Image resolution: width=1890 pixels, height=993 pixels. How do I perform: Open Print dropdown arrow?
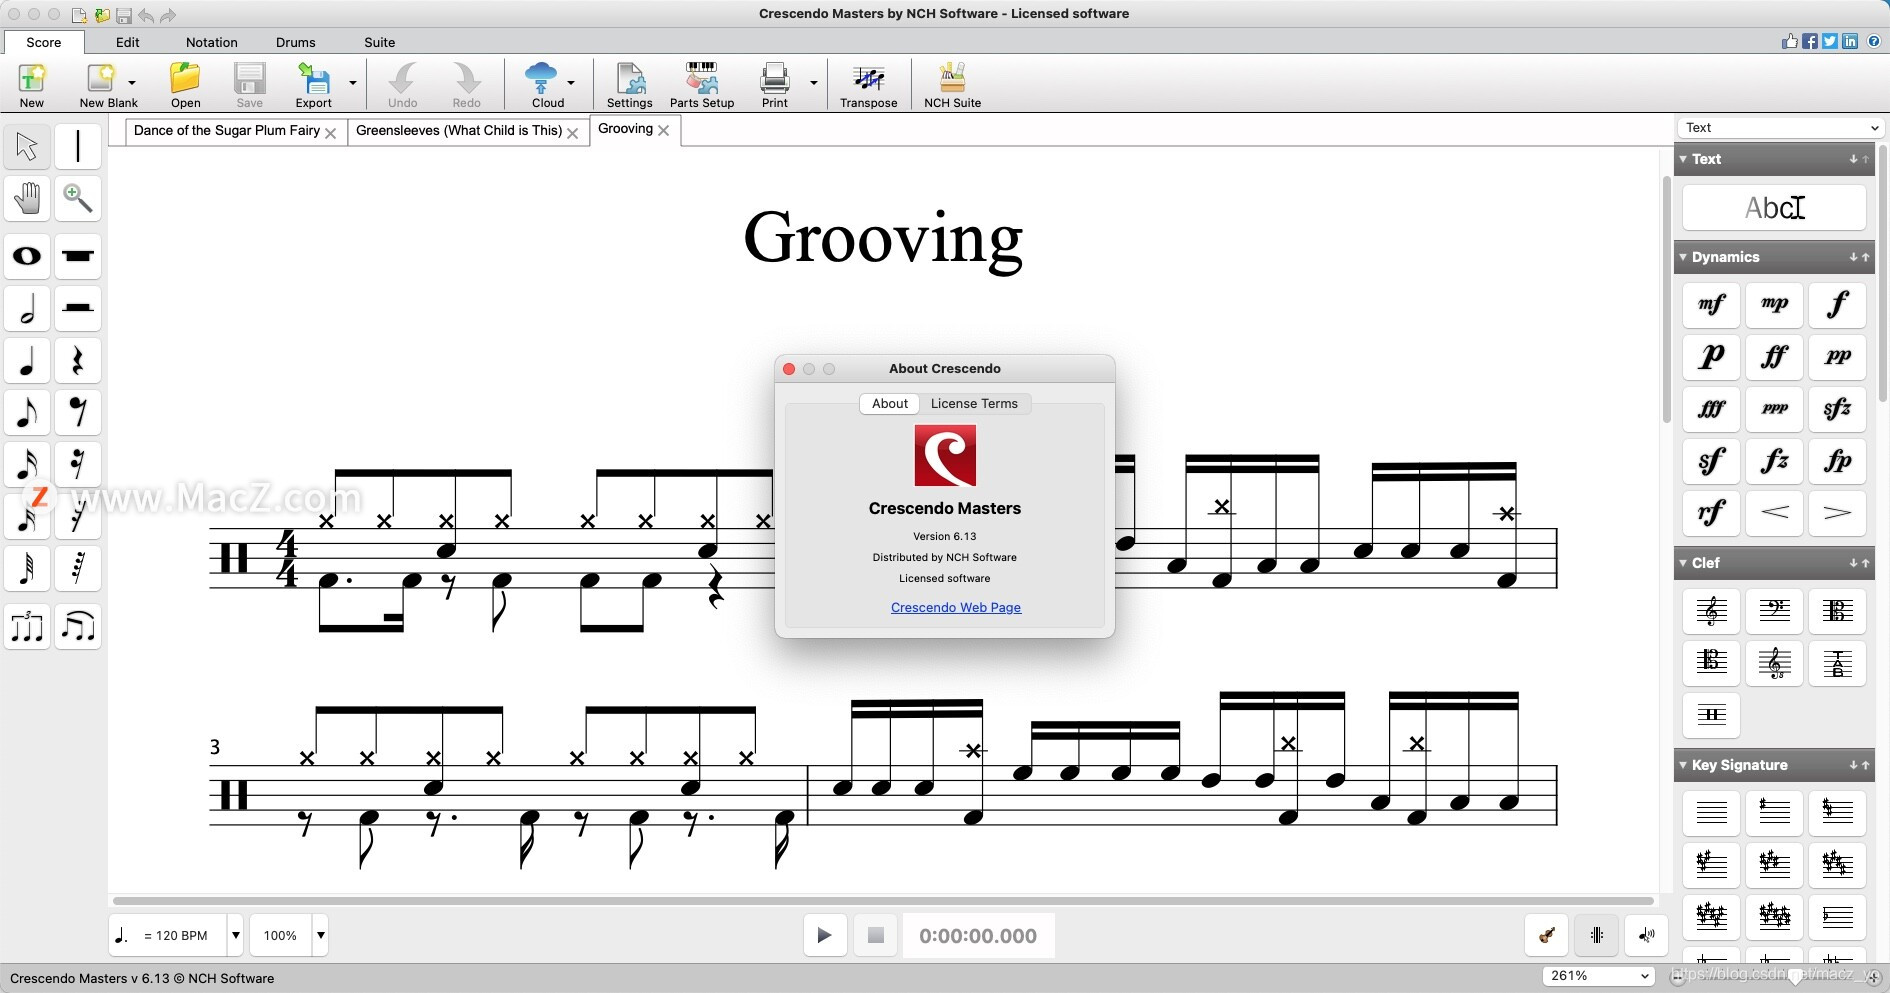click(x=814, y=83)
